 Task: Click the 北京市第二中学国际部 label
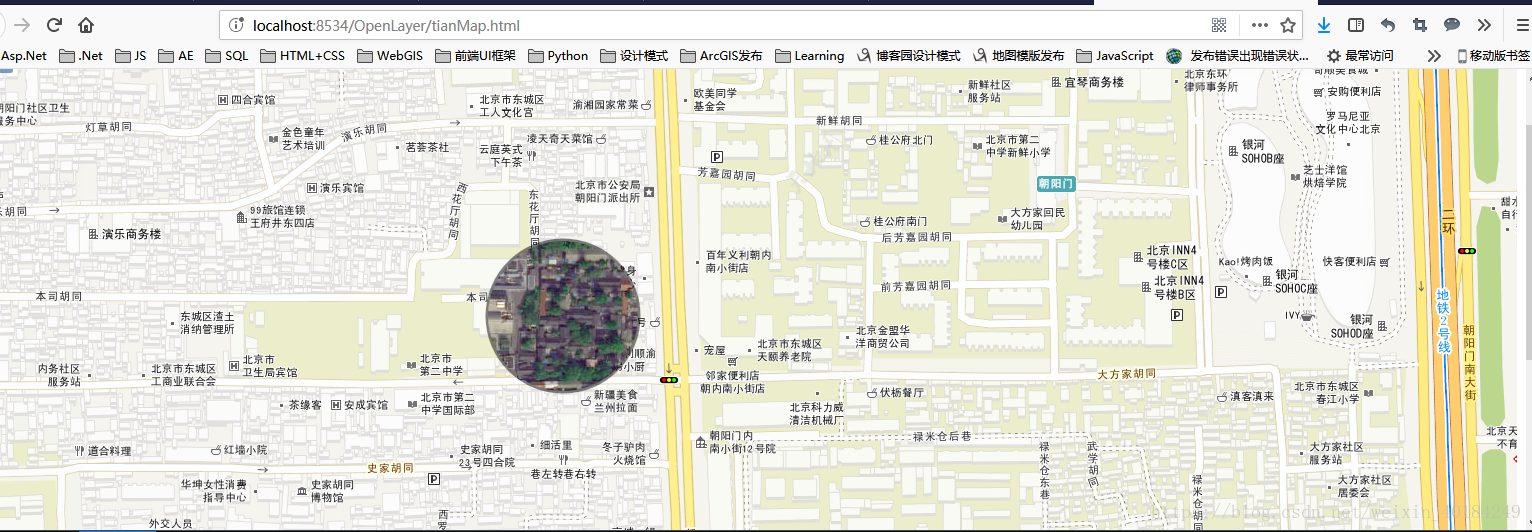pos(448,403)
